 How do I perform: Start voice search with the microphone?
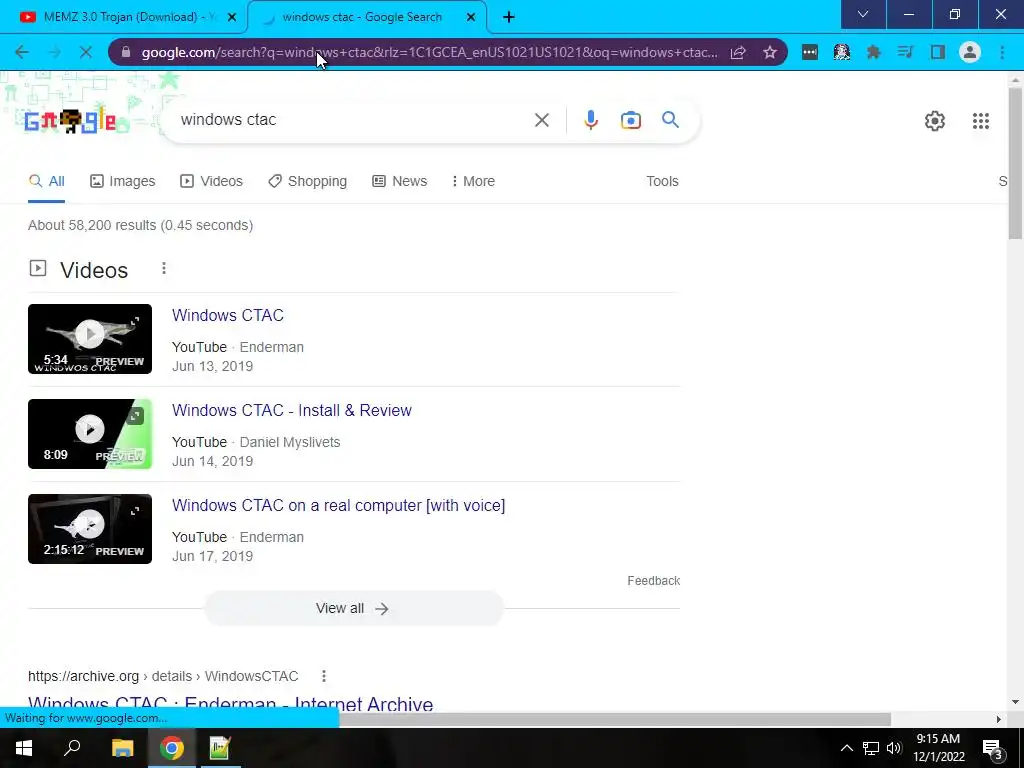tap(591, 120)
